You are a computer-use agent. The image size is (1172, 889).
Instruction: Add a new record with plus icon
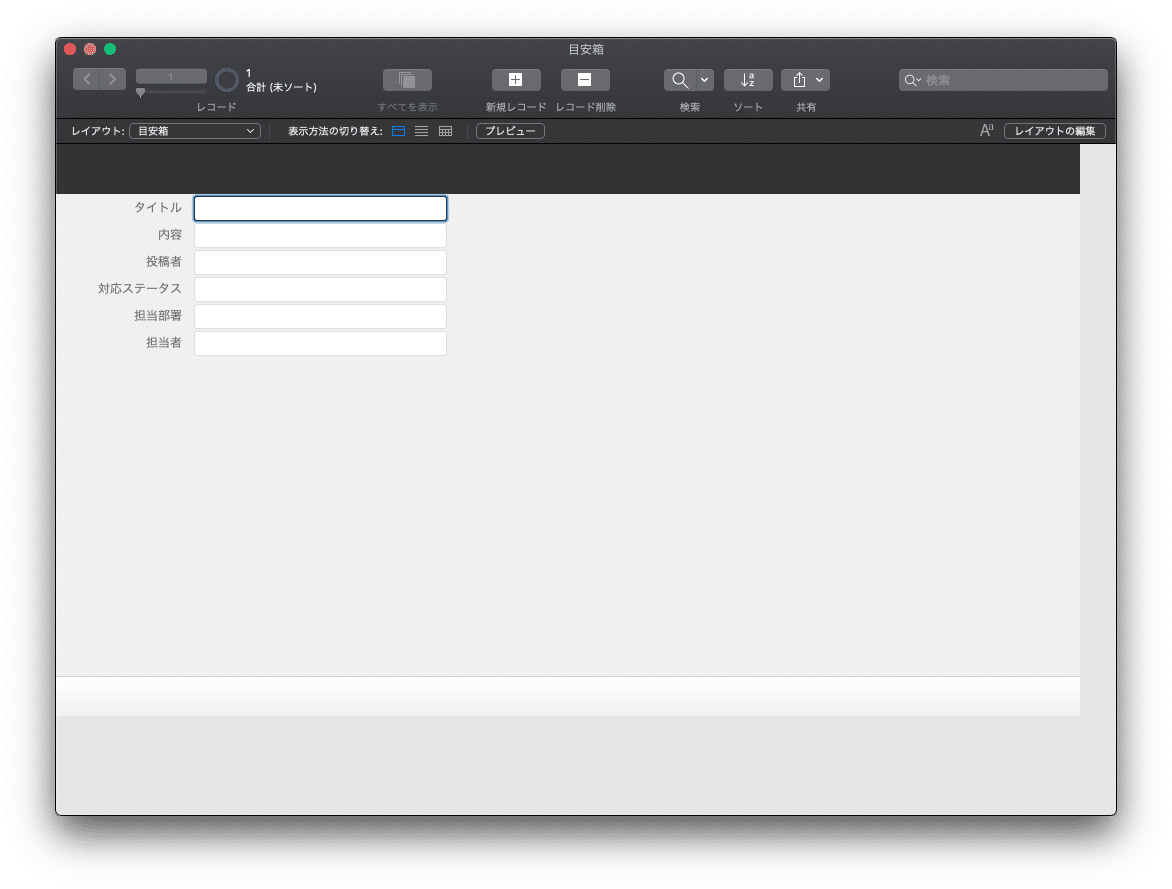pos(516,80)
